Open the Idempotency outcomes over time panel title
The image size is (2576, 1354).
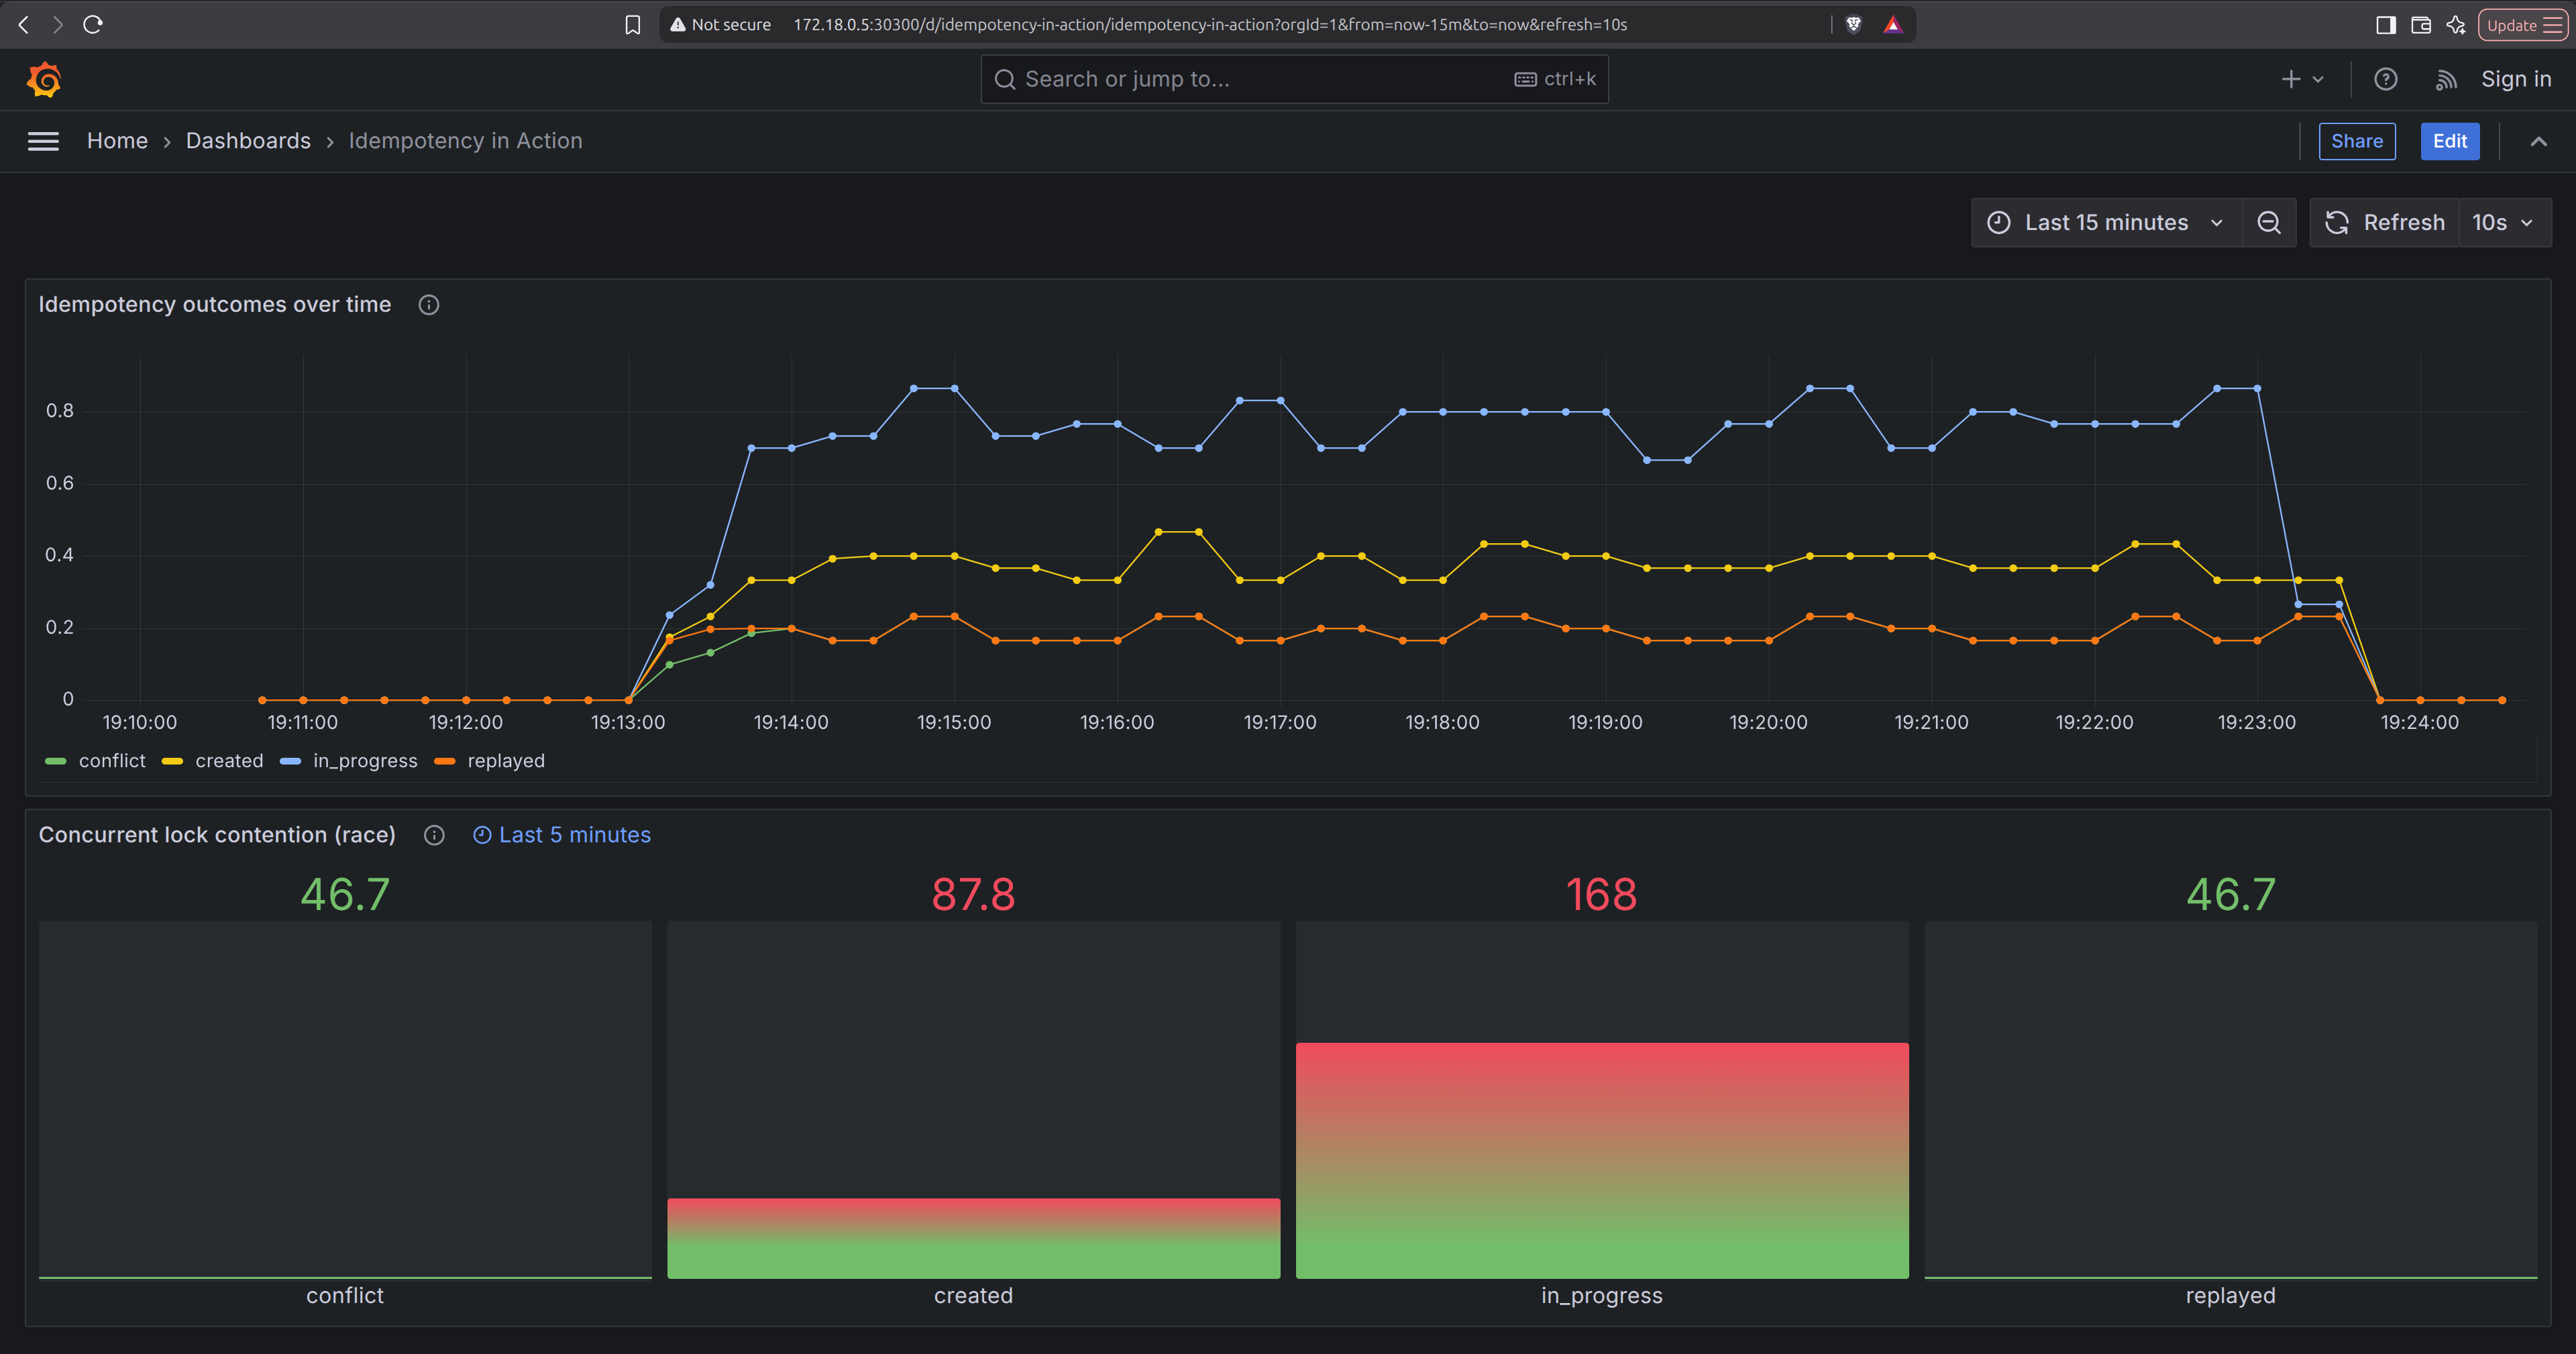click(x=215, y=305)
